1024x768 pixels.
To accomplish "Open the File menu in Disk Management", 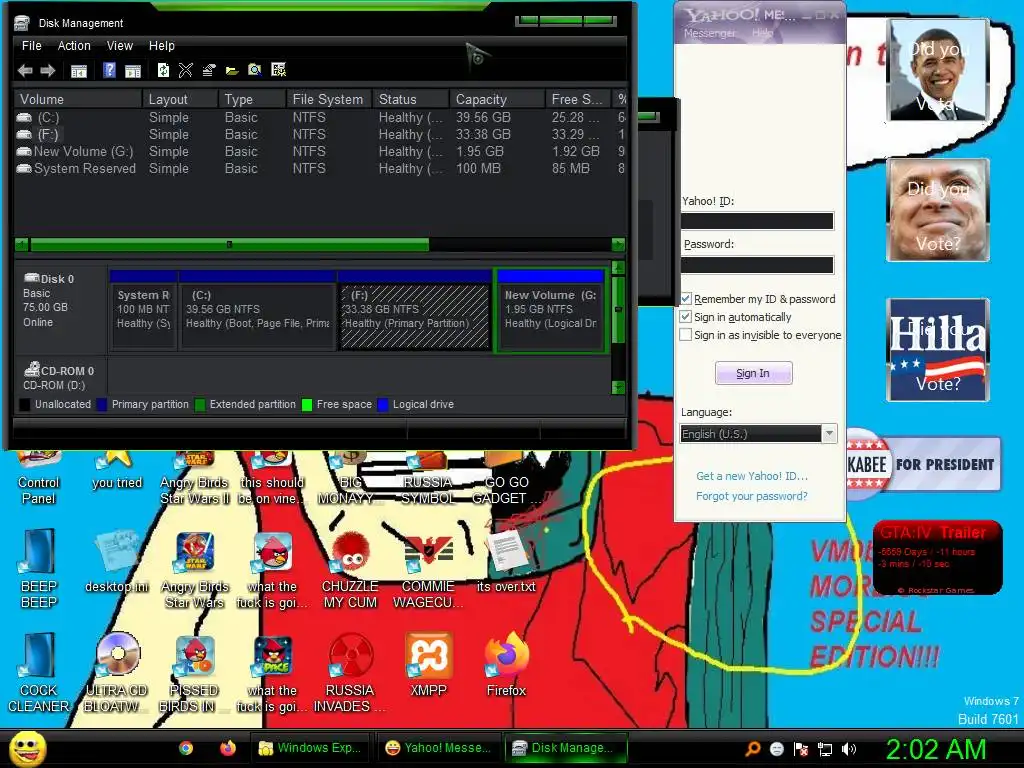I will [31, 46].
